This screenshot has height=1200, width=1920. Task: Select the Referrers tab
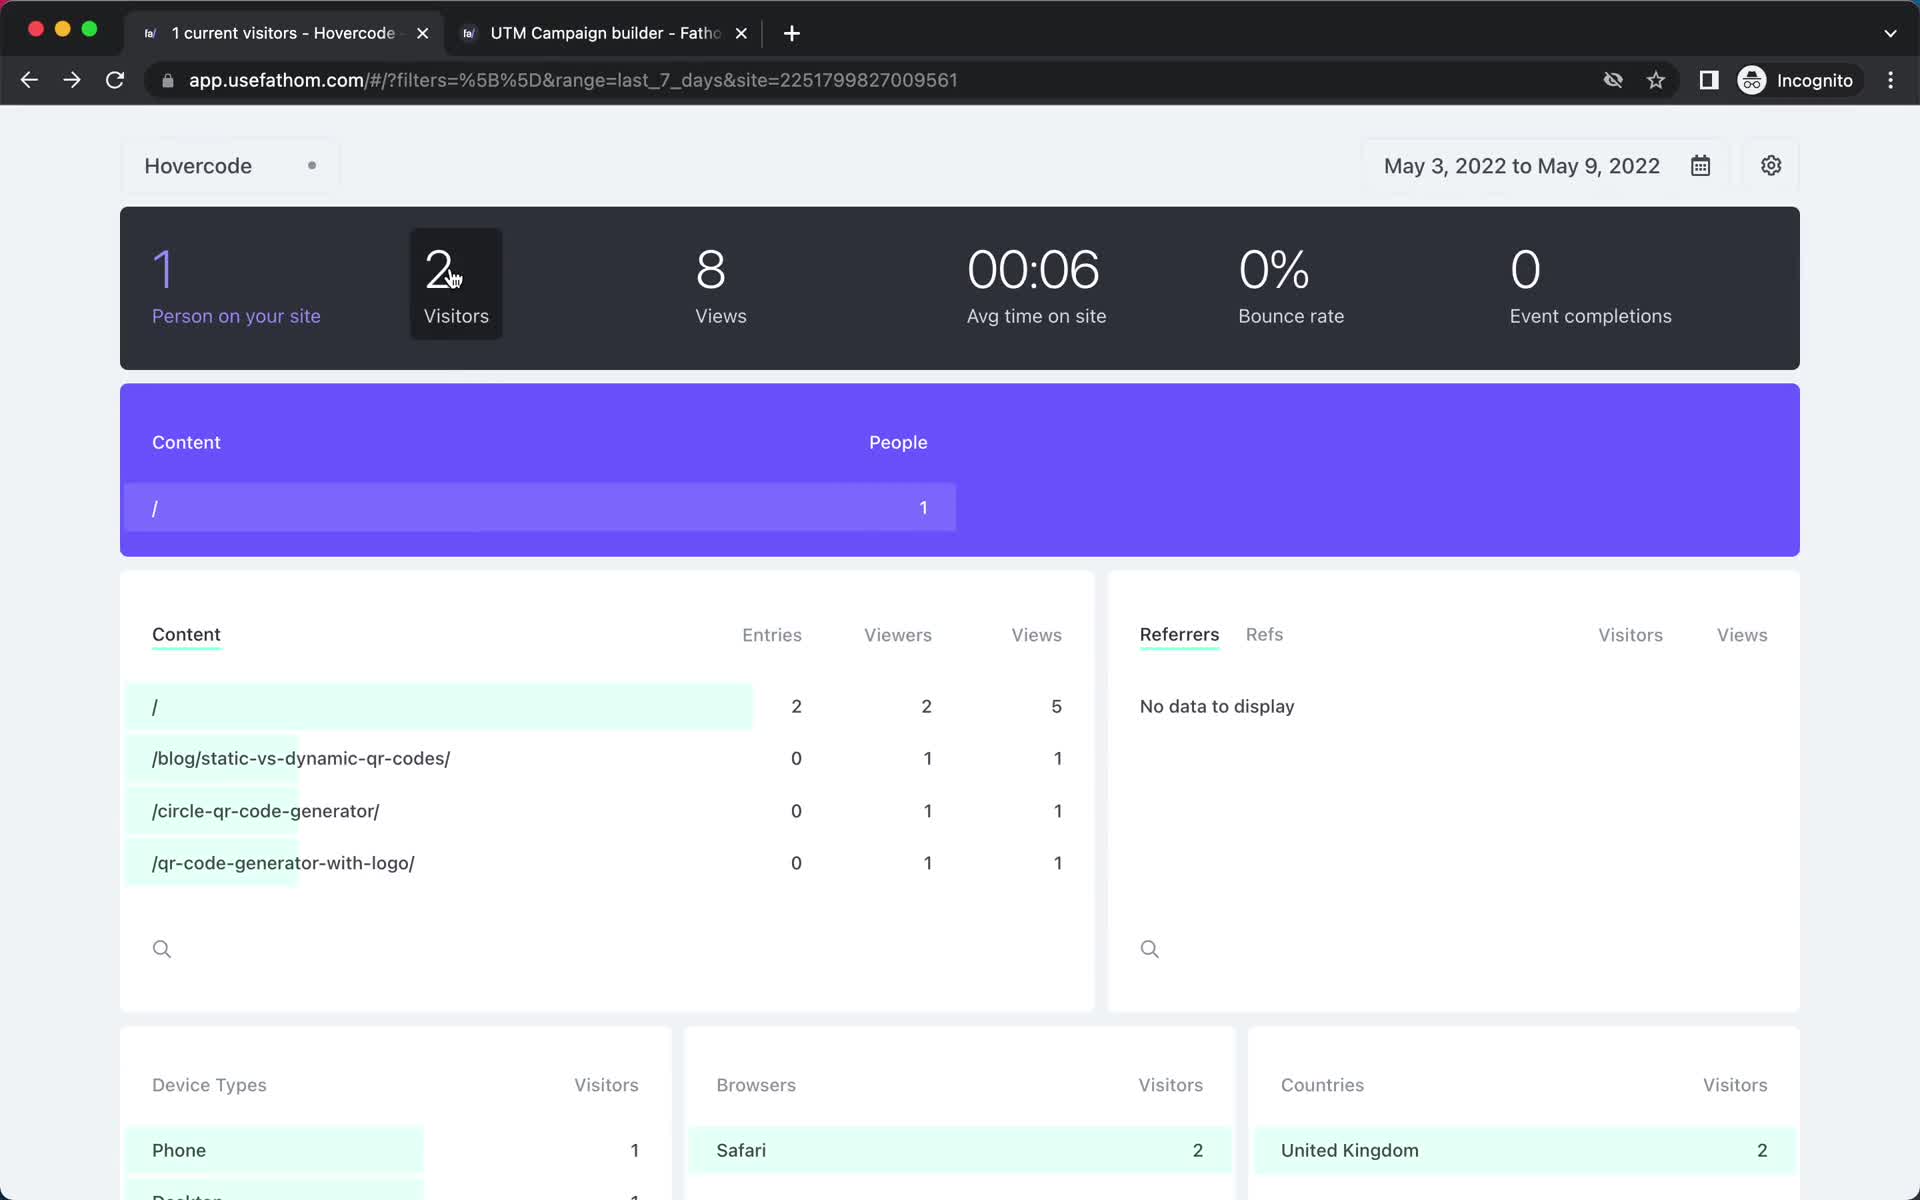point(1179,633)
